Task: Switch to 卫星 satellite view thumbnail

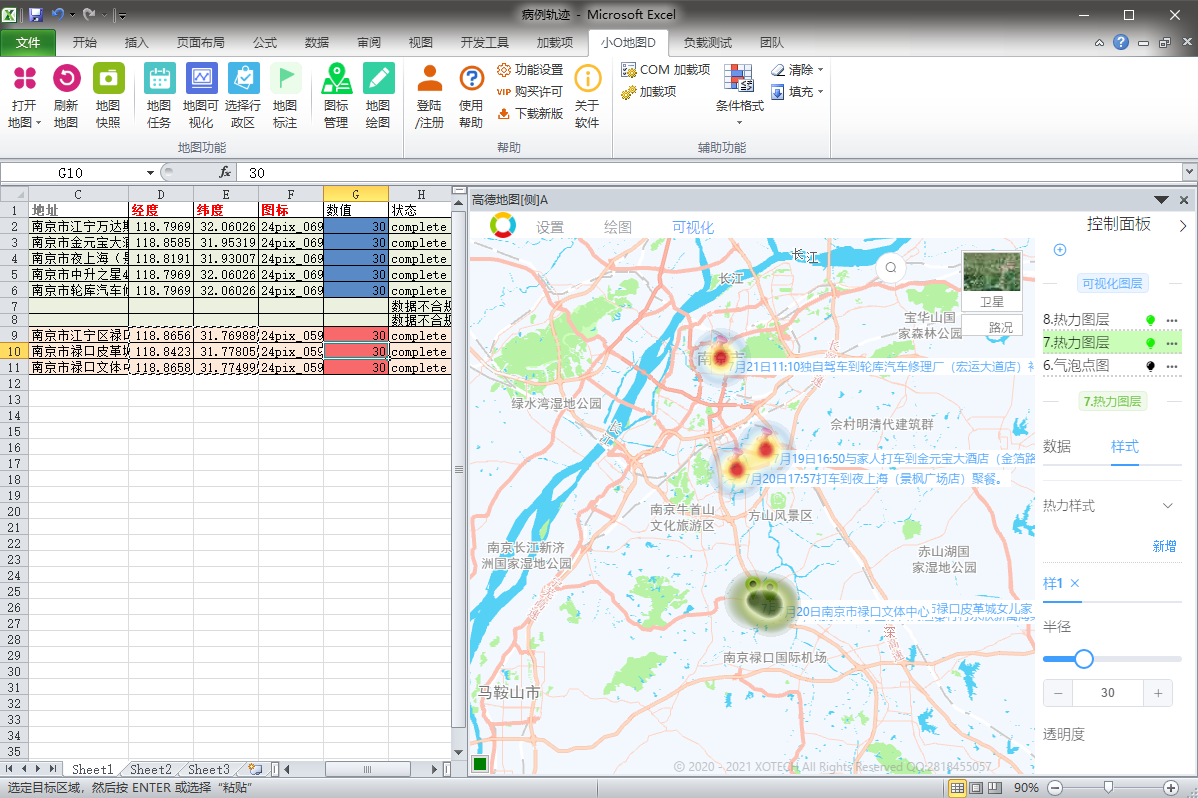Action: [992, 281]
